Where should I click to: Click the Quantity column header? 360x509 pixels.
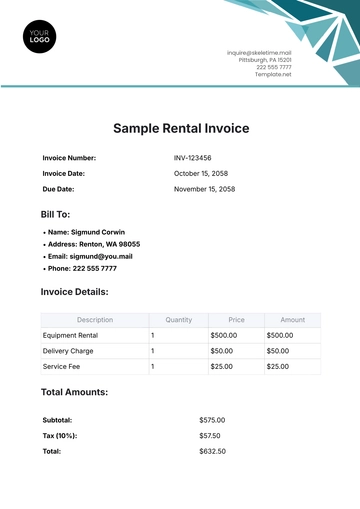(179, 320)
